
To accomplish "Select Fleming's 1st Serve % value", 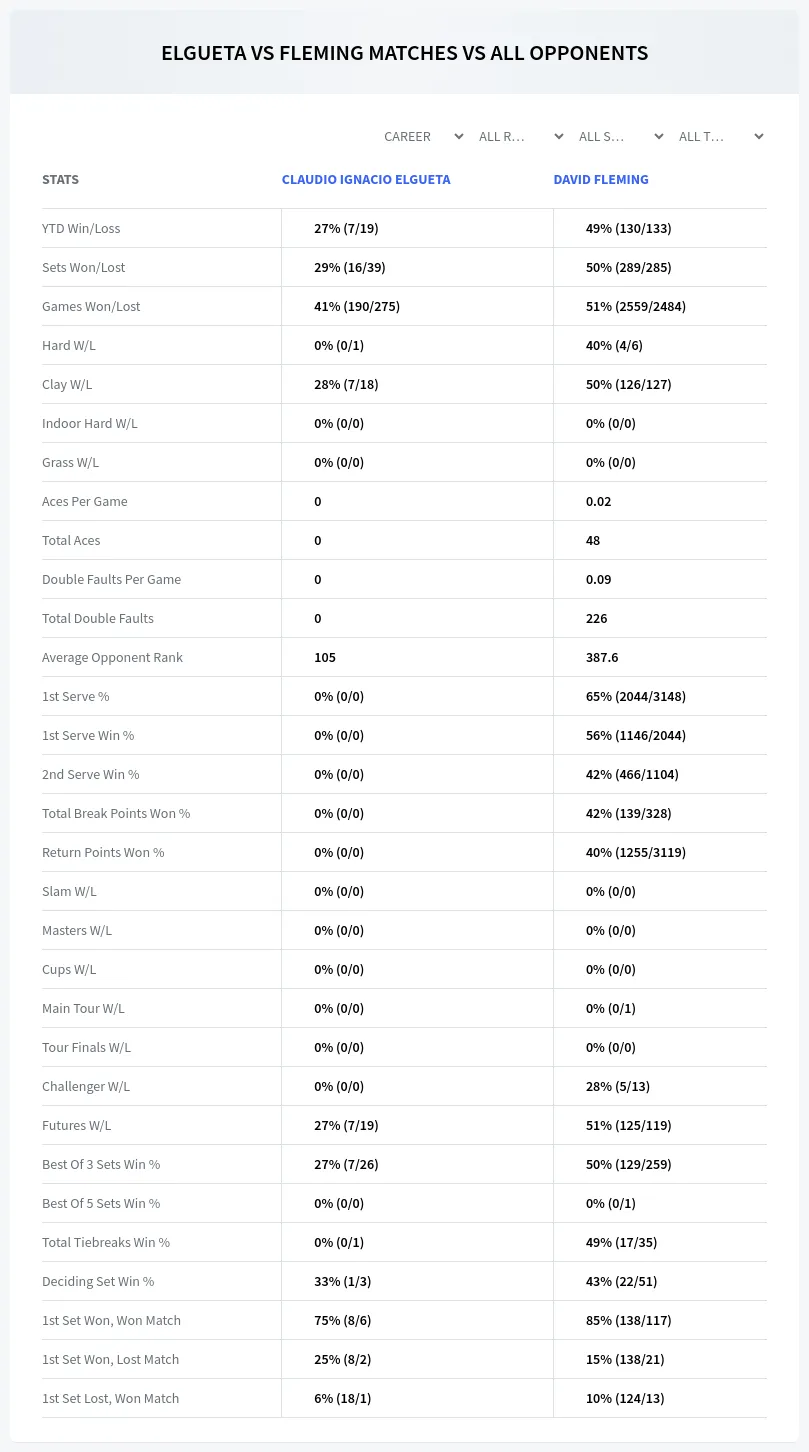I will coord(636,696).
